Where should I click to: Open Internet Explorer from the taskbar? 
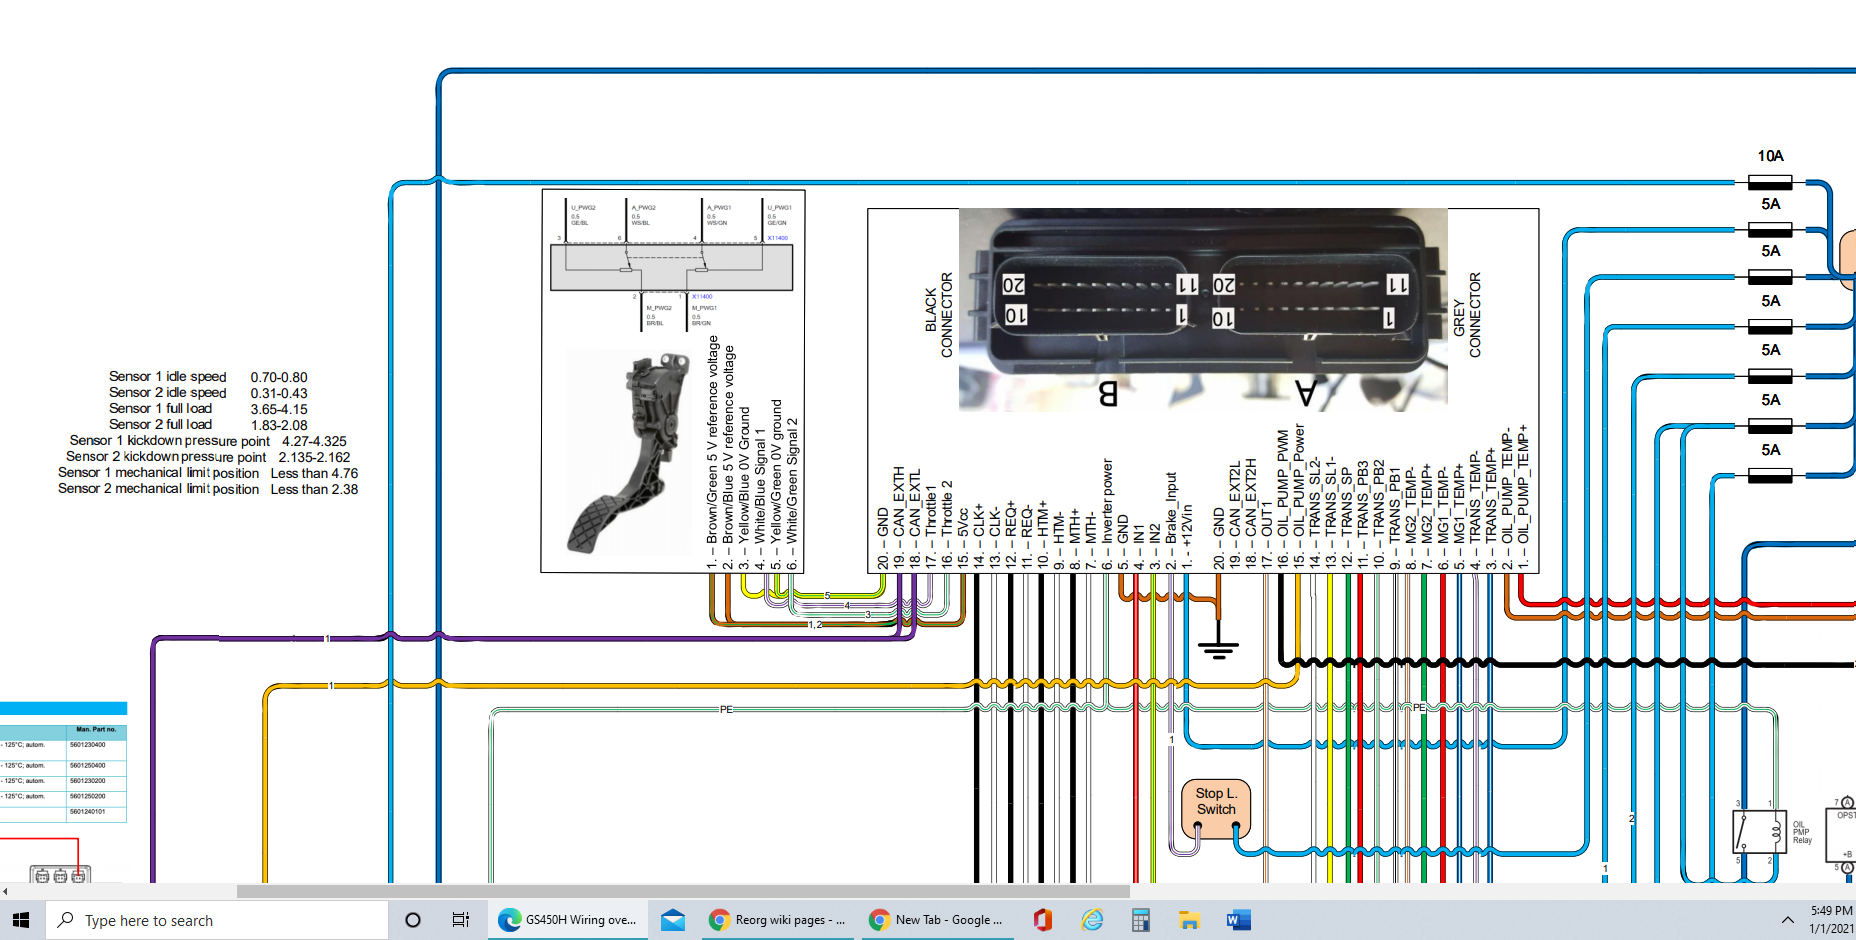pyautogui.click(x=1092, y=920)
